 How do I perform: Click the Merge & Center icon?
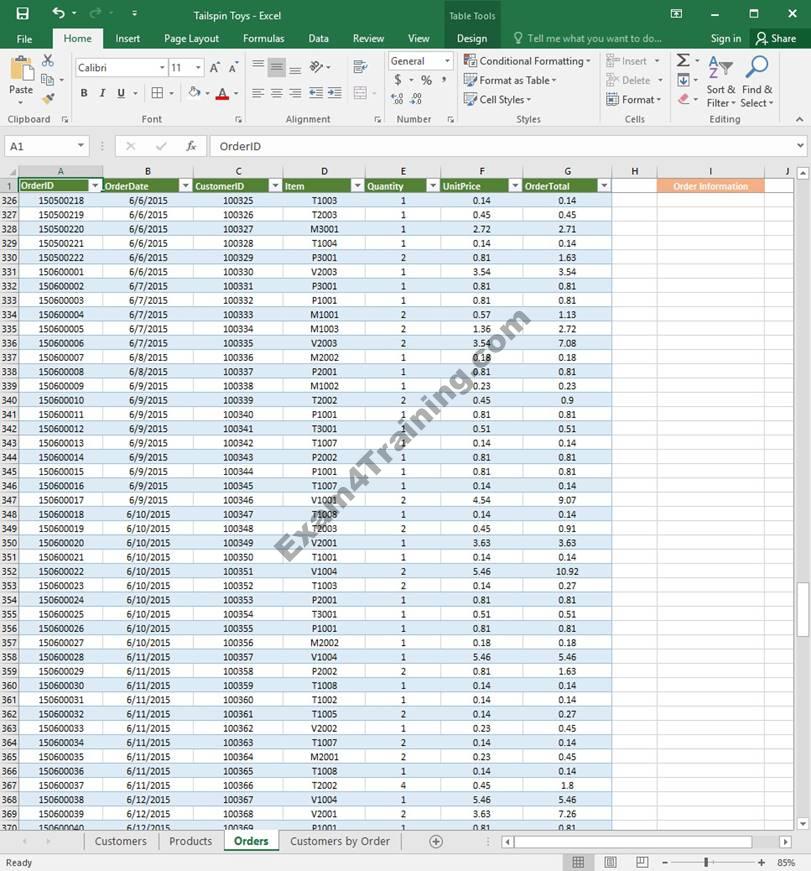pos(359,93)
